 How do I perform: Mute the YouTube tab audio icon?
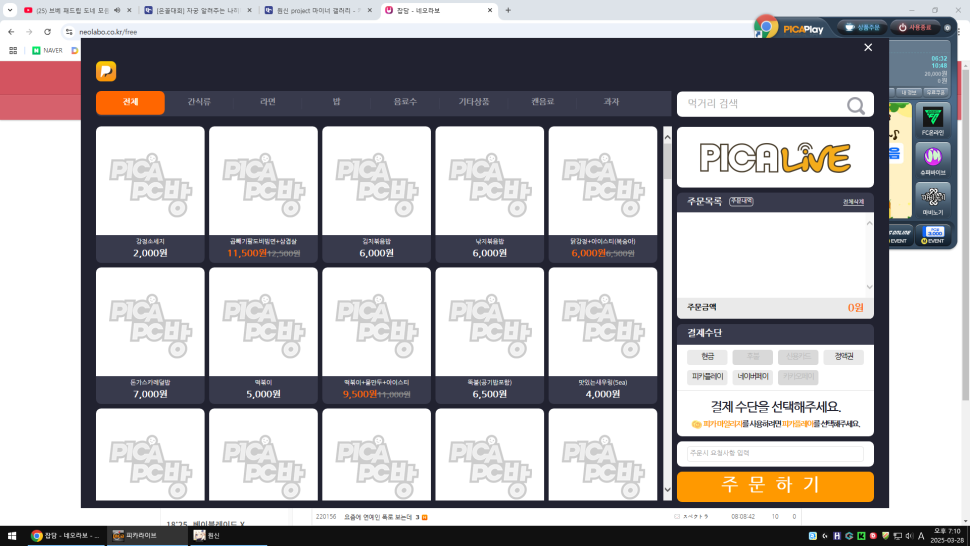(117, 11)
